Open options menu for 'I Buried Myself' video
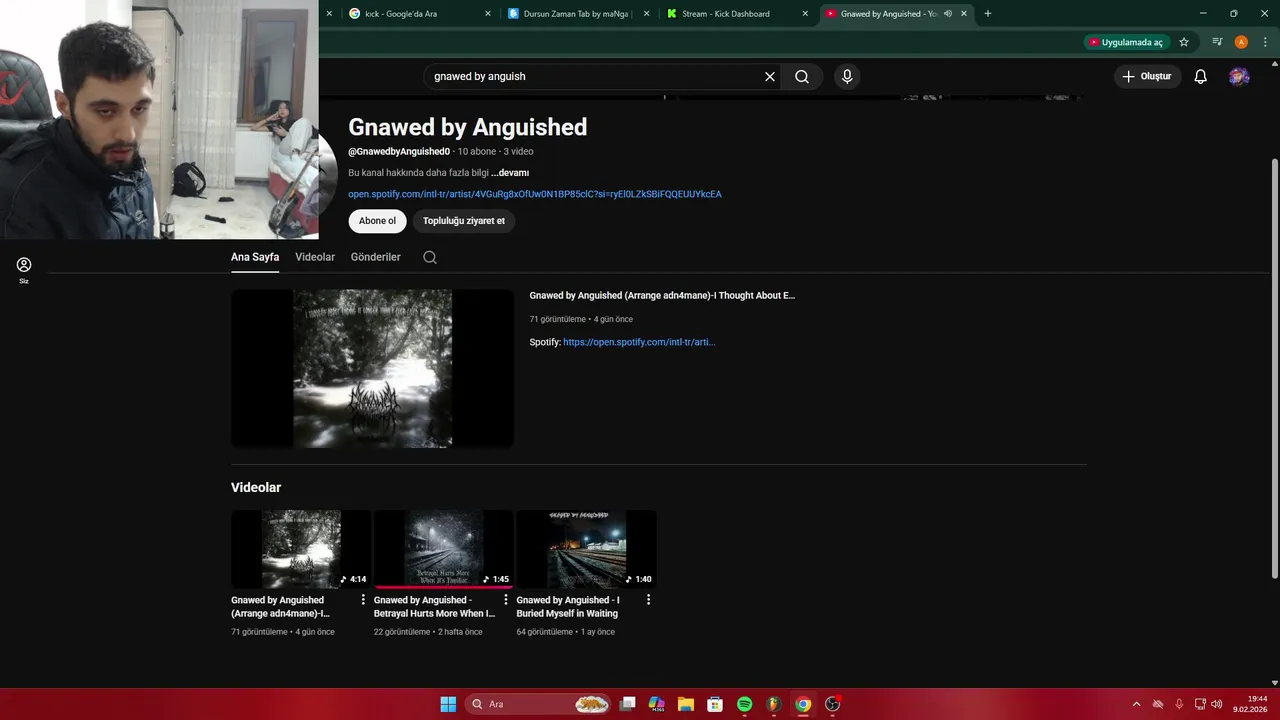The image size is (1280, 720). 648,600
